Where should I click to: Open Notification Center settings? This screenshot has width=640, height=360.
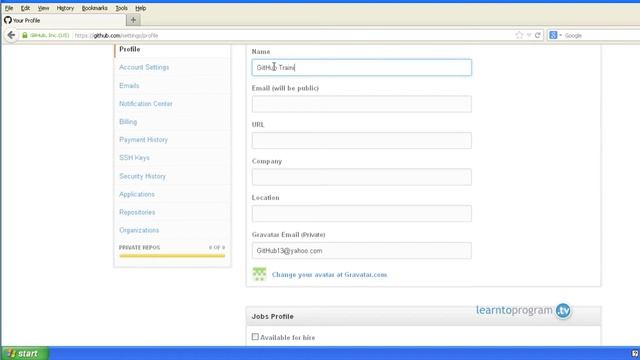click(x=146, y=104)
